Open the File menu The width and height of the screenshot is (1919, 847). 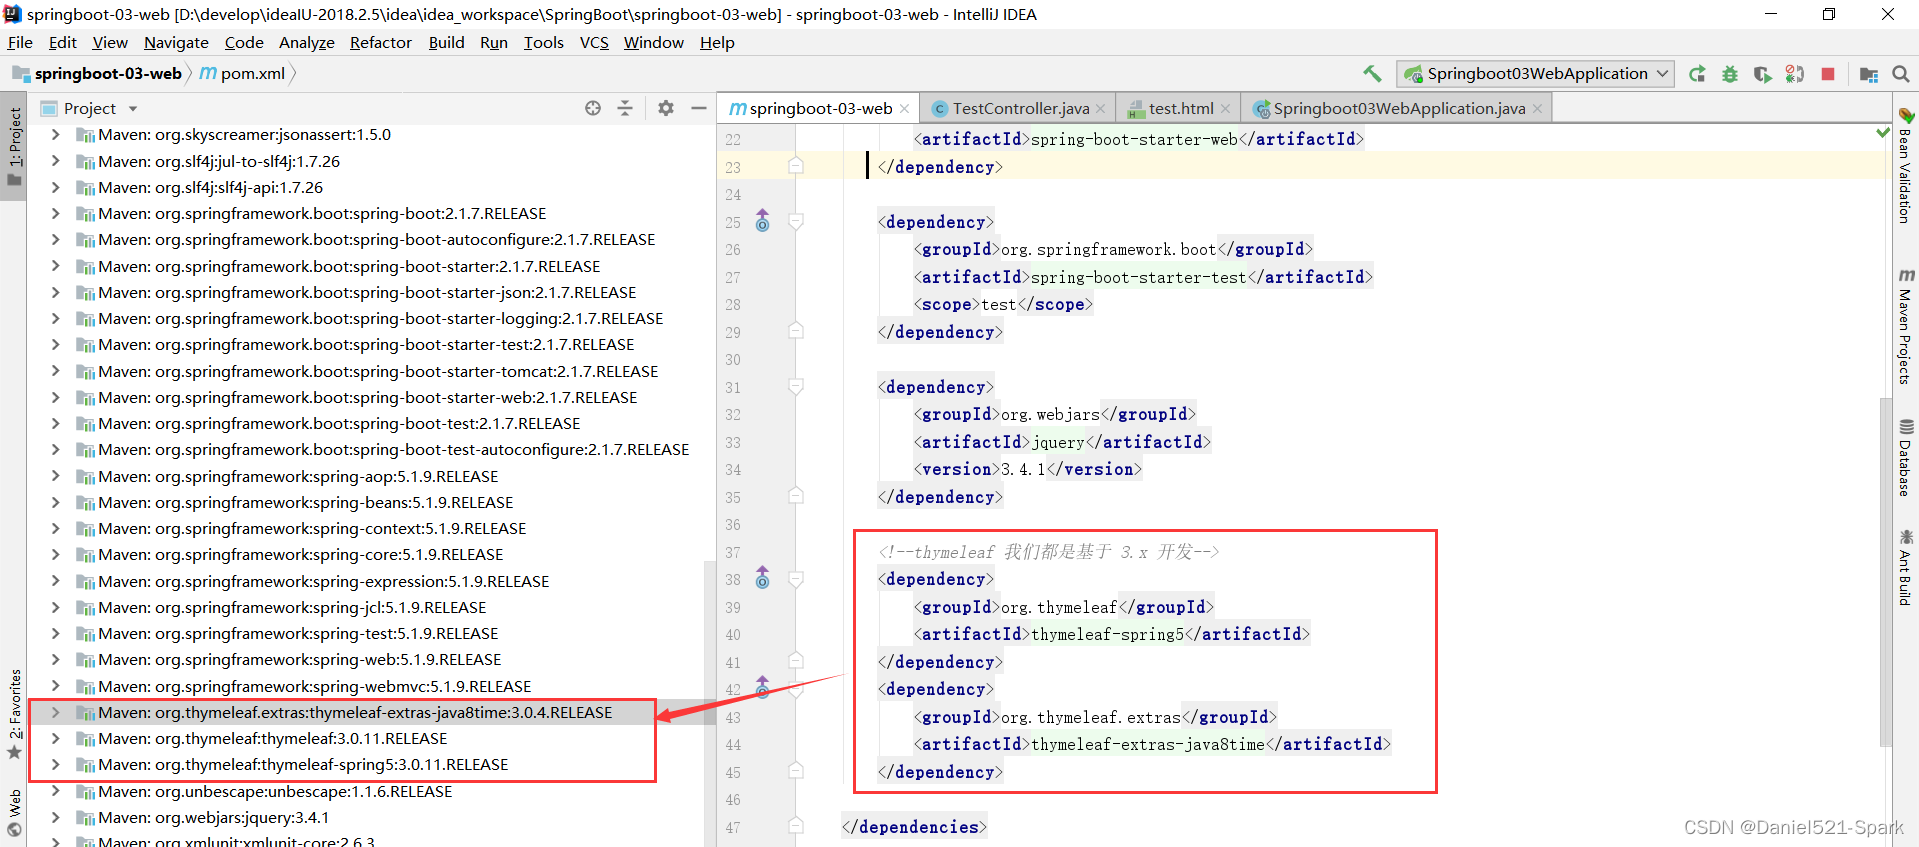click(20, 42)
